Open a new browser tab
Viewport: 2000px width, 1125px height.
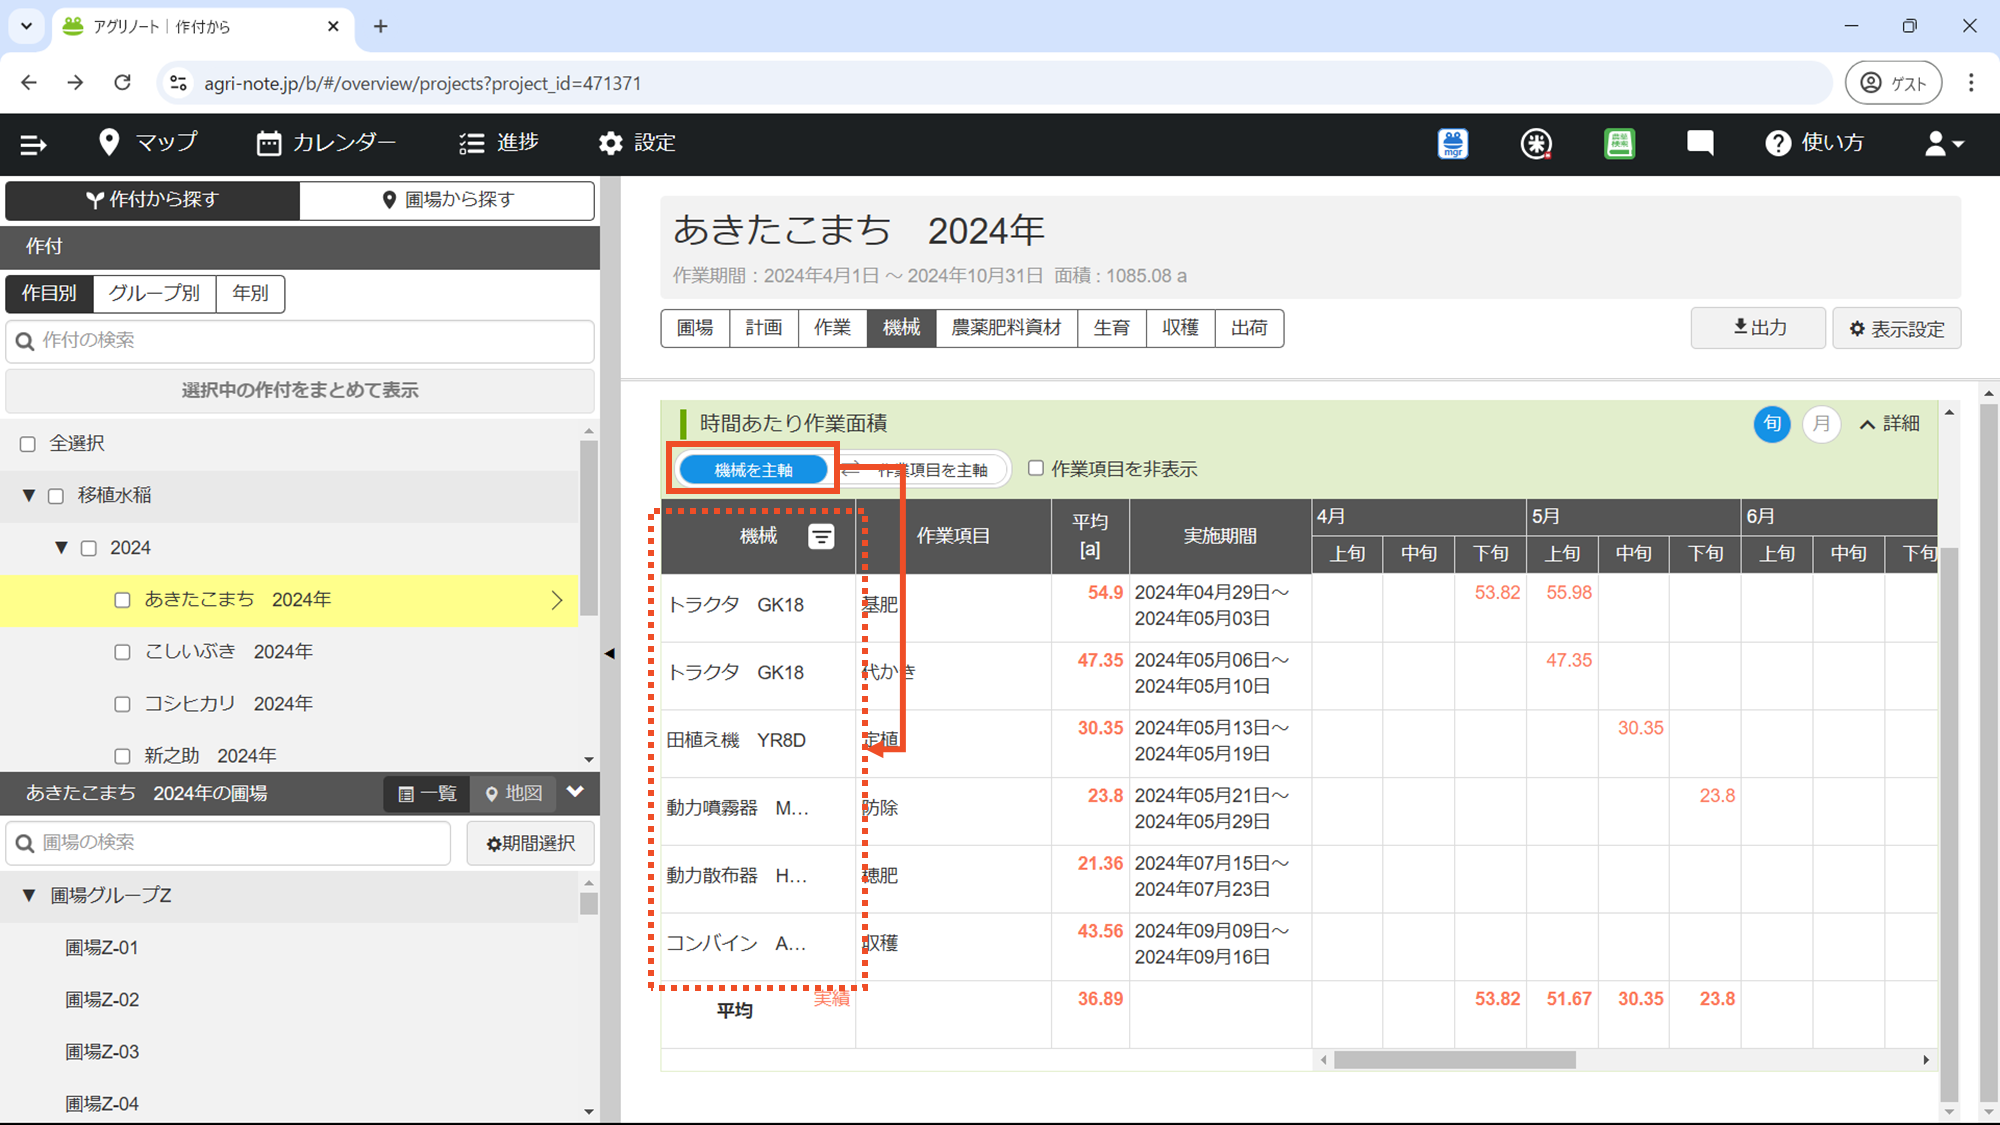(x=380, y=27)
